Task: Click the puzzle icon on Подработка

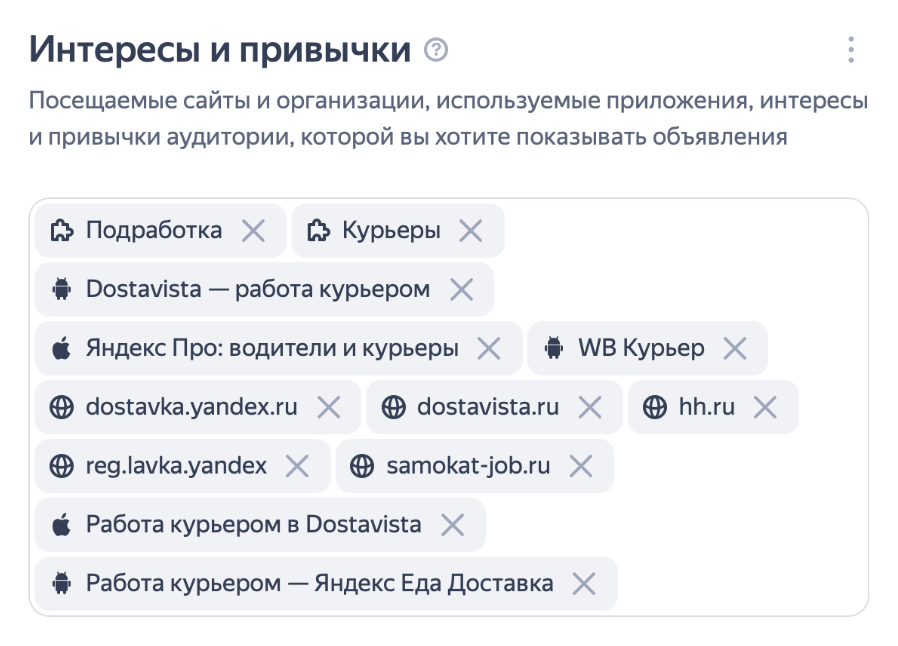Action: click(x=62, y=231)
